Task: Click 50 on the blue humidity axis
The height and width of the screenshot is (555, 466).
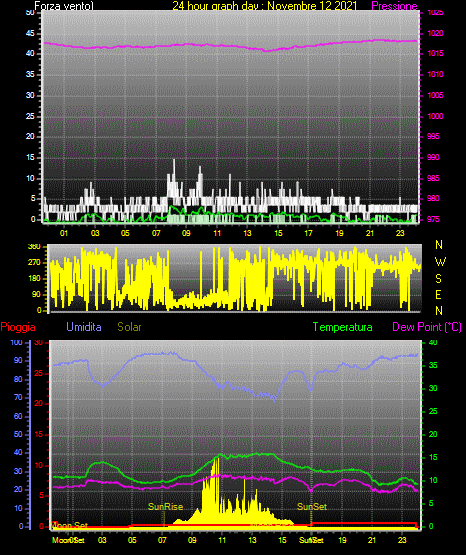Action: (x=18, y=434)
